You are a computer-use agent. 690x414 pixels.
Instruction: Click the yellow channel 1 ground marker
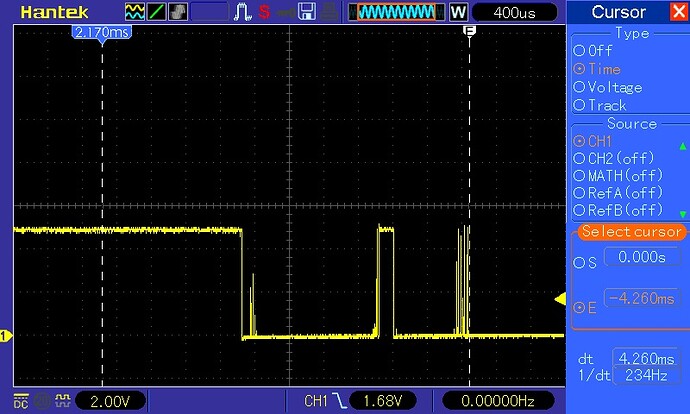[6, 337]
